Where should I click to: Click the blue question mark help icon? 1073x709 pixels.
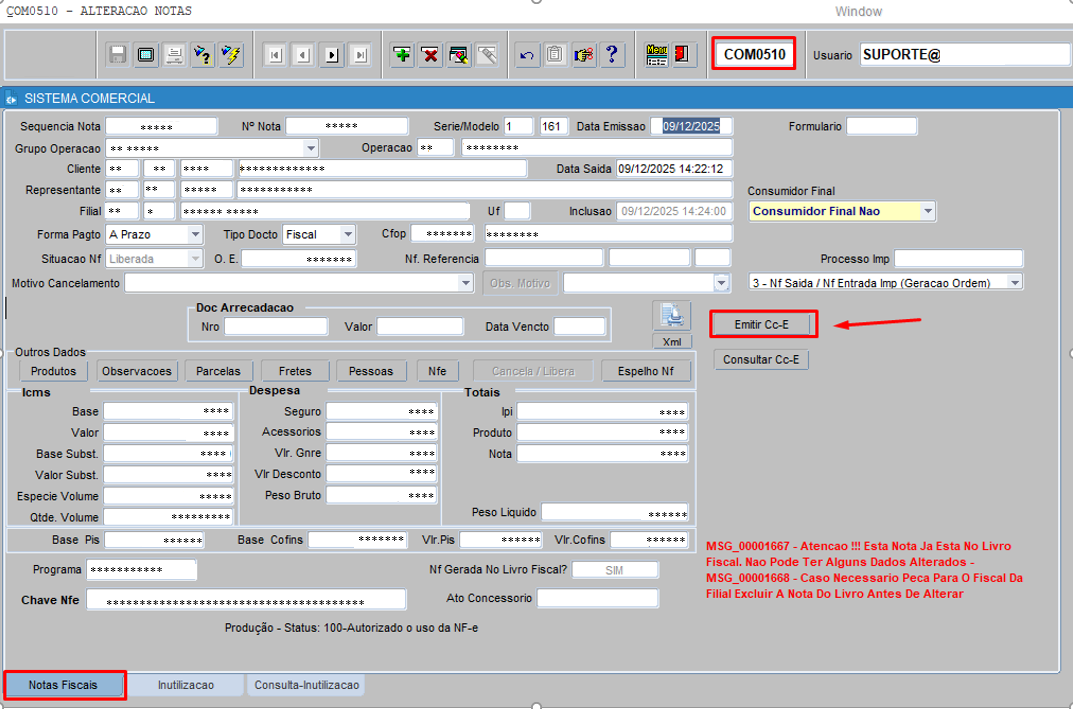pos(612,55)
